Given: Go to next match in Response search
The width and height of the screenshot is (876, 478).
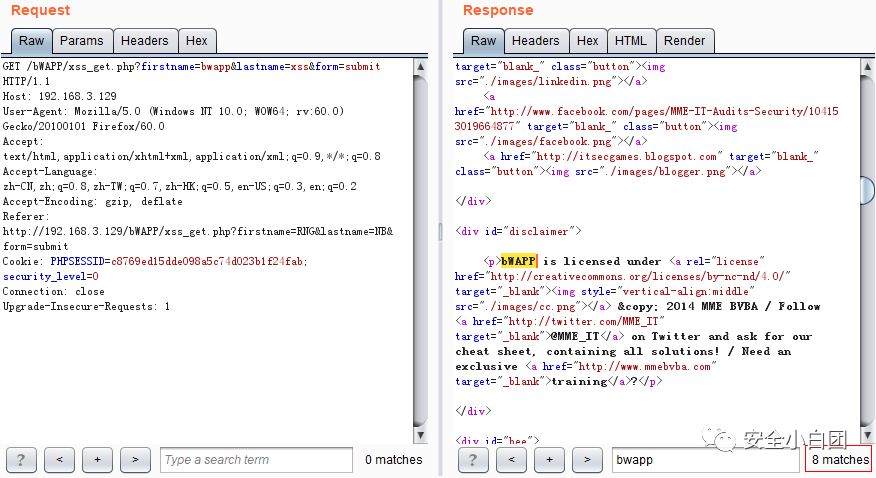Looking at the screenshot, I should [x=587, y=460].
